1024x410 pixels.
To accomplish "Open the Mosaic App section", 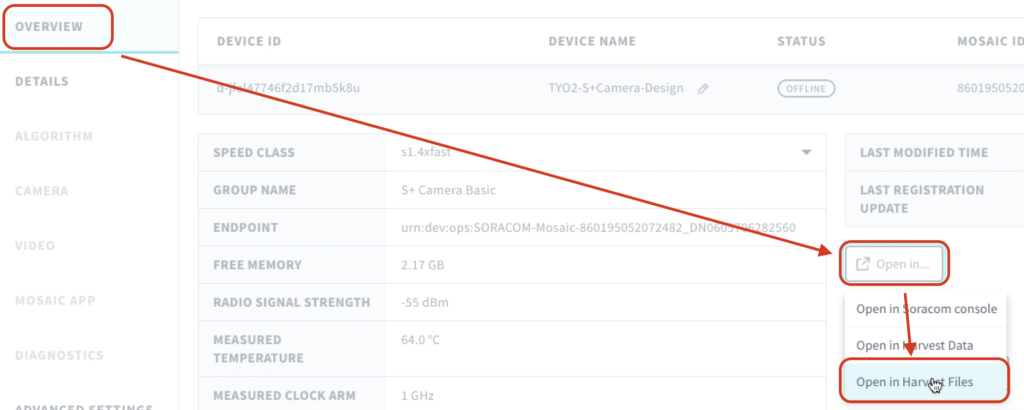I will [56, 301].
